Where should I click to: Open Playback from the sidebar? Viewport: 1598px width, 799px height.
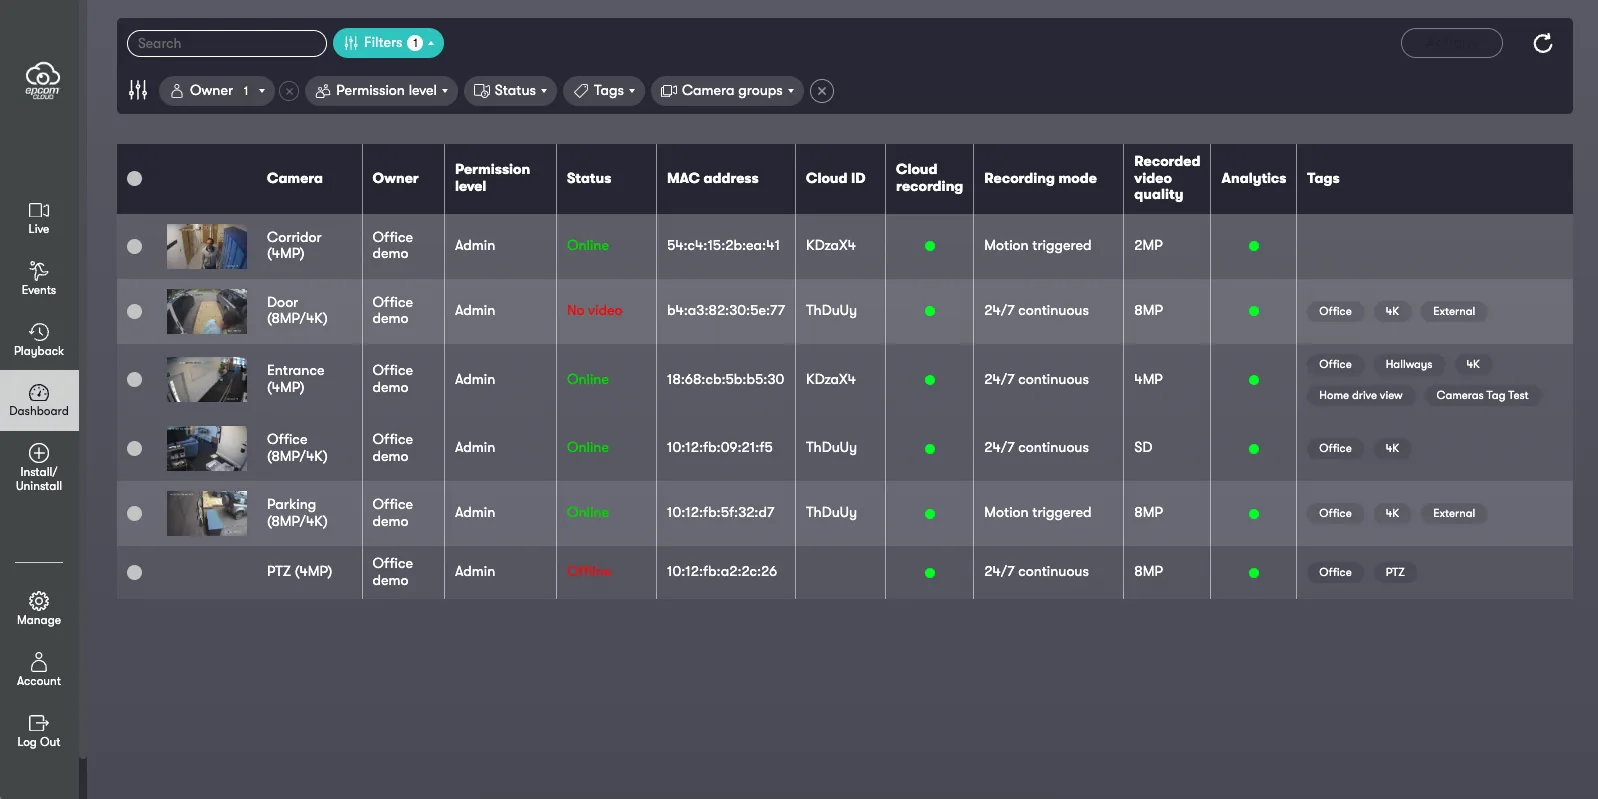tap(39, 340)
